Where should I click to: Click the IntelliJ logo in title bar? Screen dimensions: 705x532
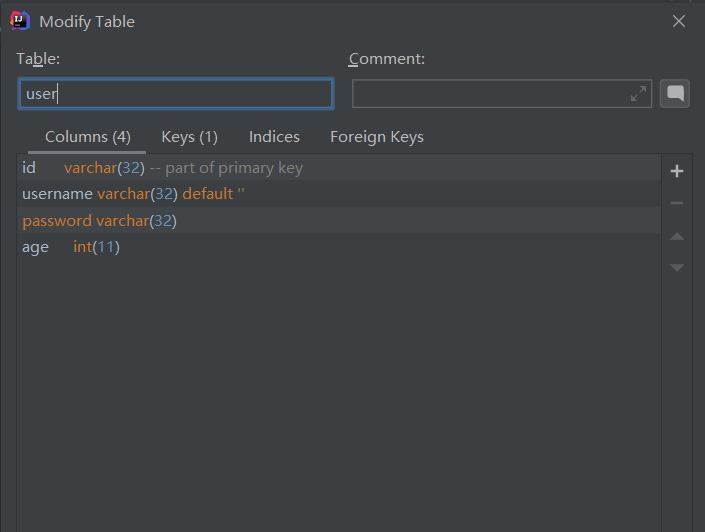click(x=19, y=21)
